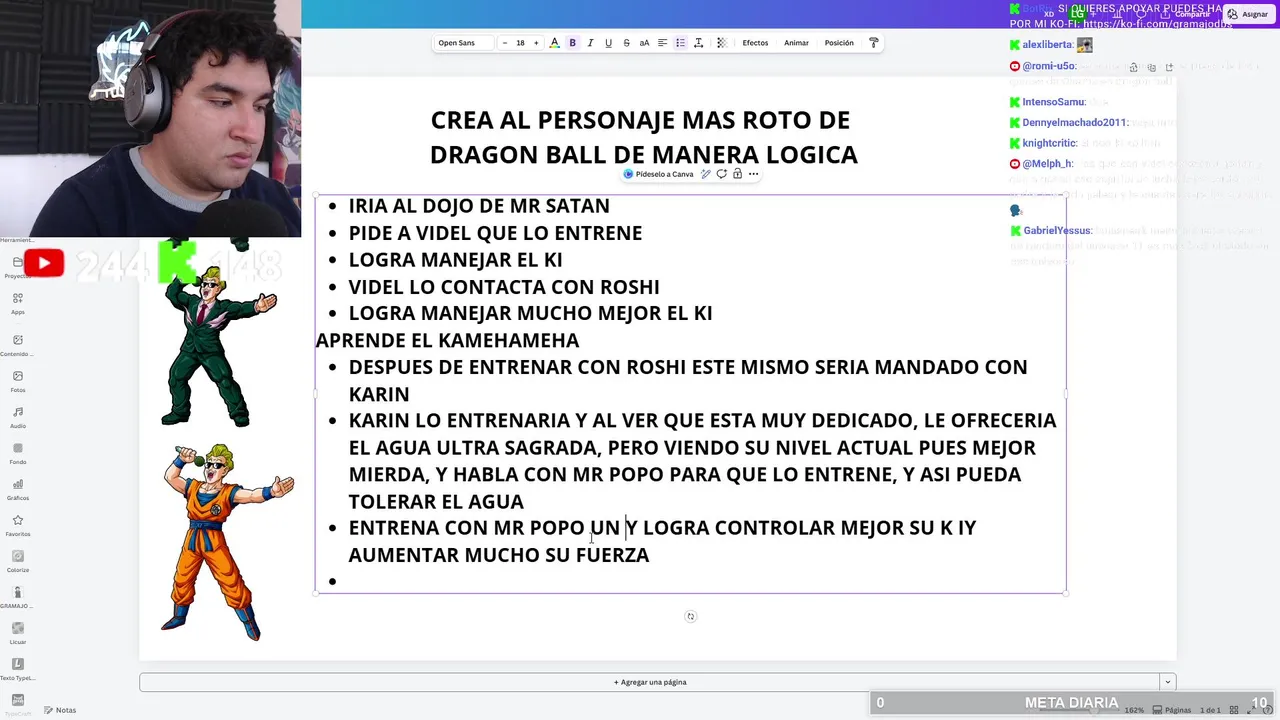Open the Audio sidebar panel

(x=18, y=418)
